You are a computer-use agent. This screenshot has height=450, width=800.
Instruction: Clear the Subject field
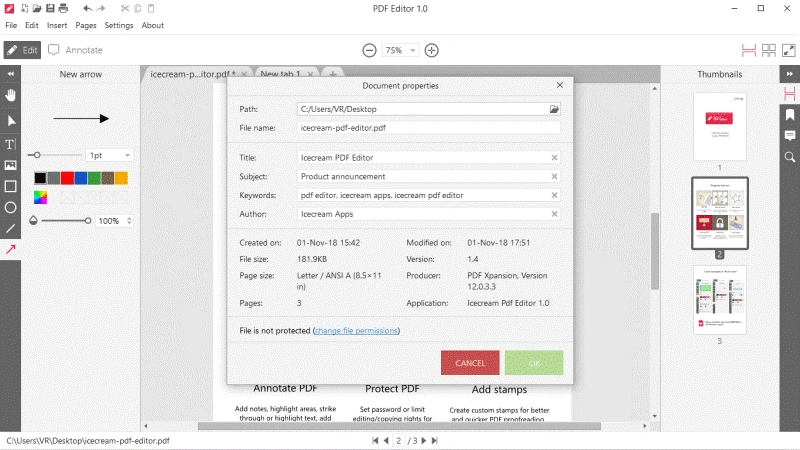(554, 177)
